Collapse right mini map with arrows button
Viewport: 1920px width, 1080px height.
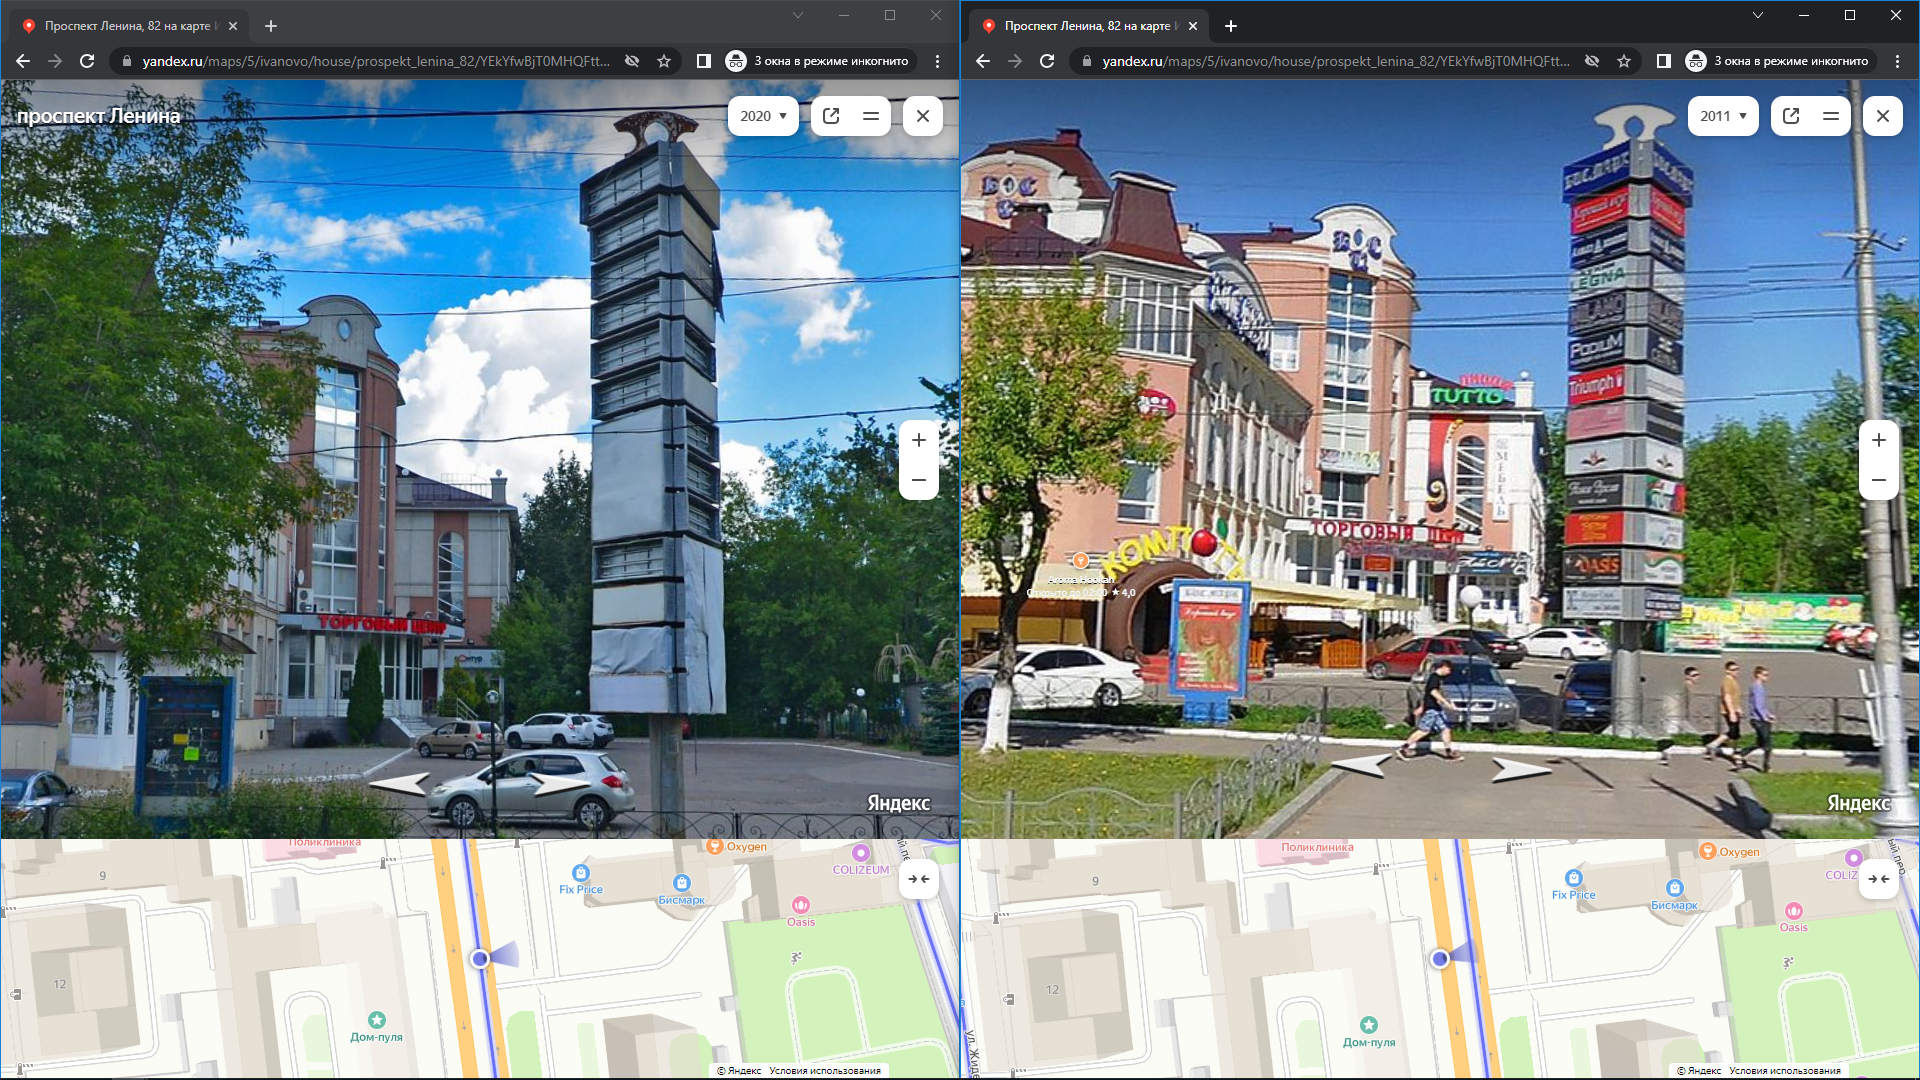[1879, 879]
